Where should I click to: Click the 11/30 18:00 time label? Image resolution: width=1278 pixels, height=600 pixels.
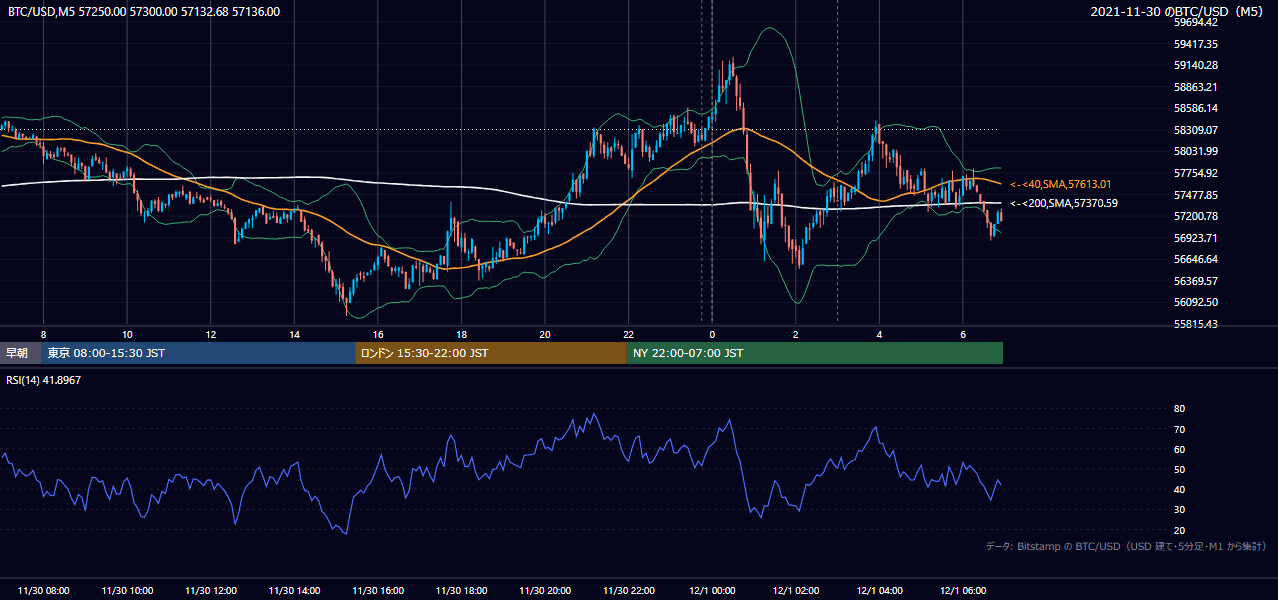point(461,591)
